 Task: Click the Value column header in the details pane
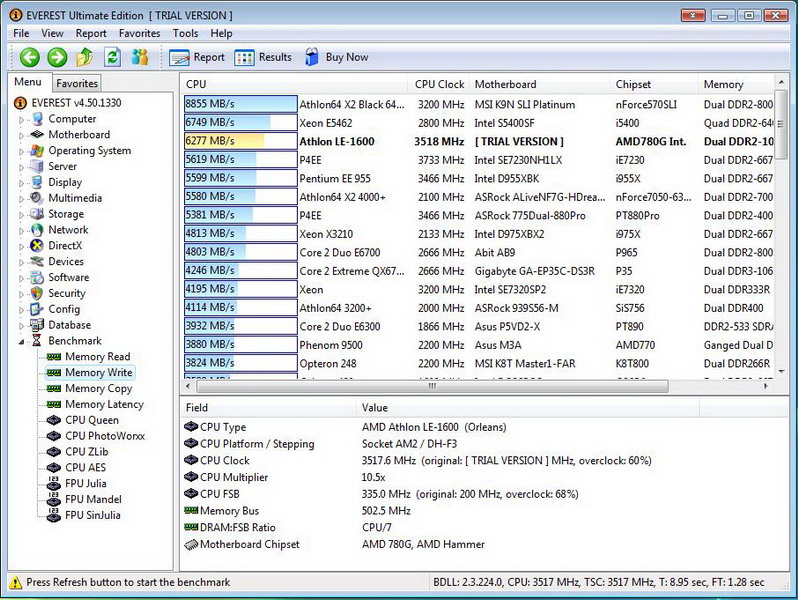tap(528, 408)
